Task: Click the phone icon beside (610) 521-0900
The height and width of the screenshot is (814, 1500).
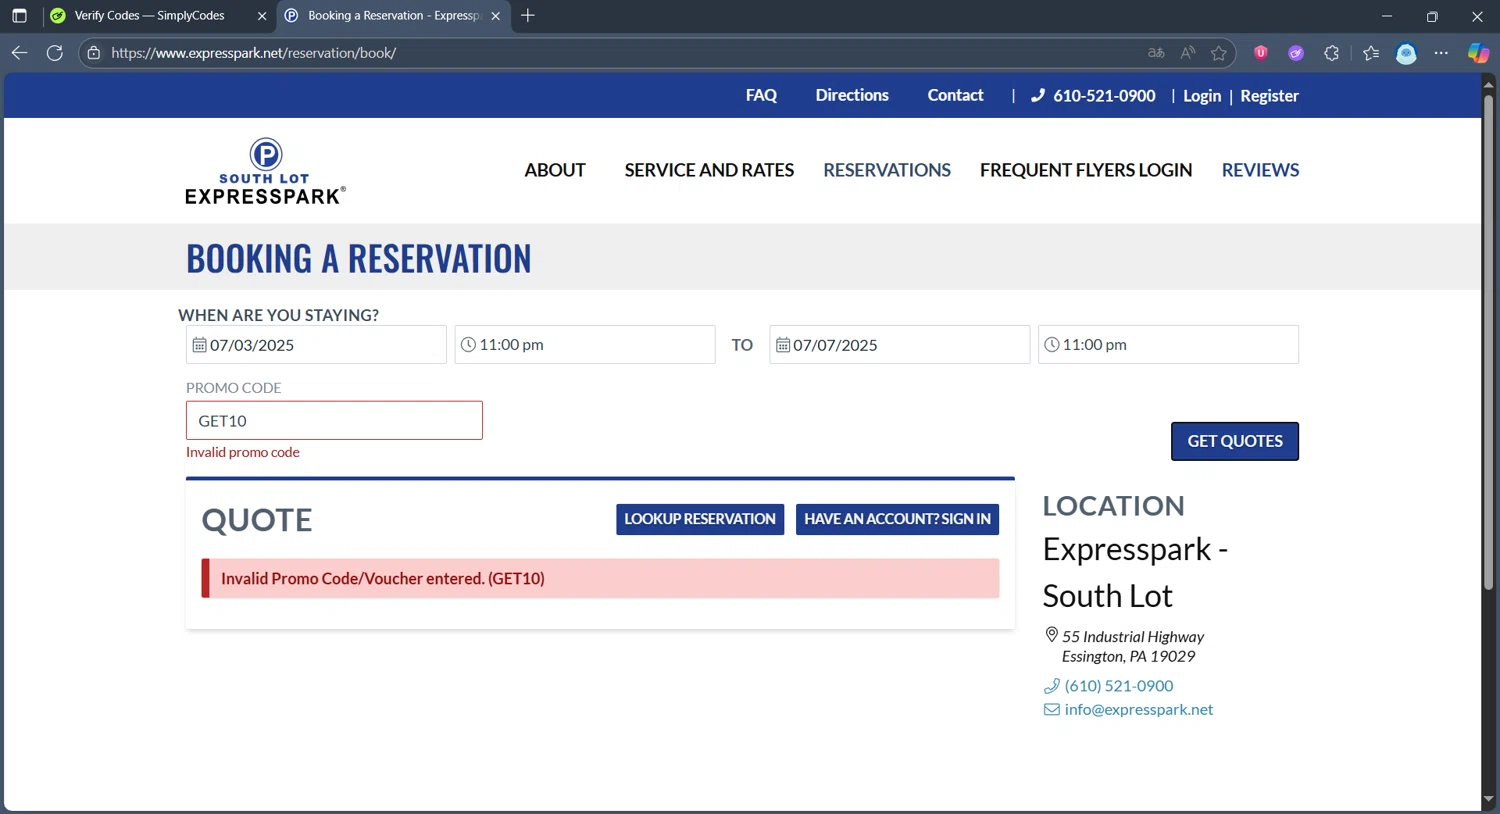Action: (x=1052, y=686)
